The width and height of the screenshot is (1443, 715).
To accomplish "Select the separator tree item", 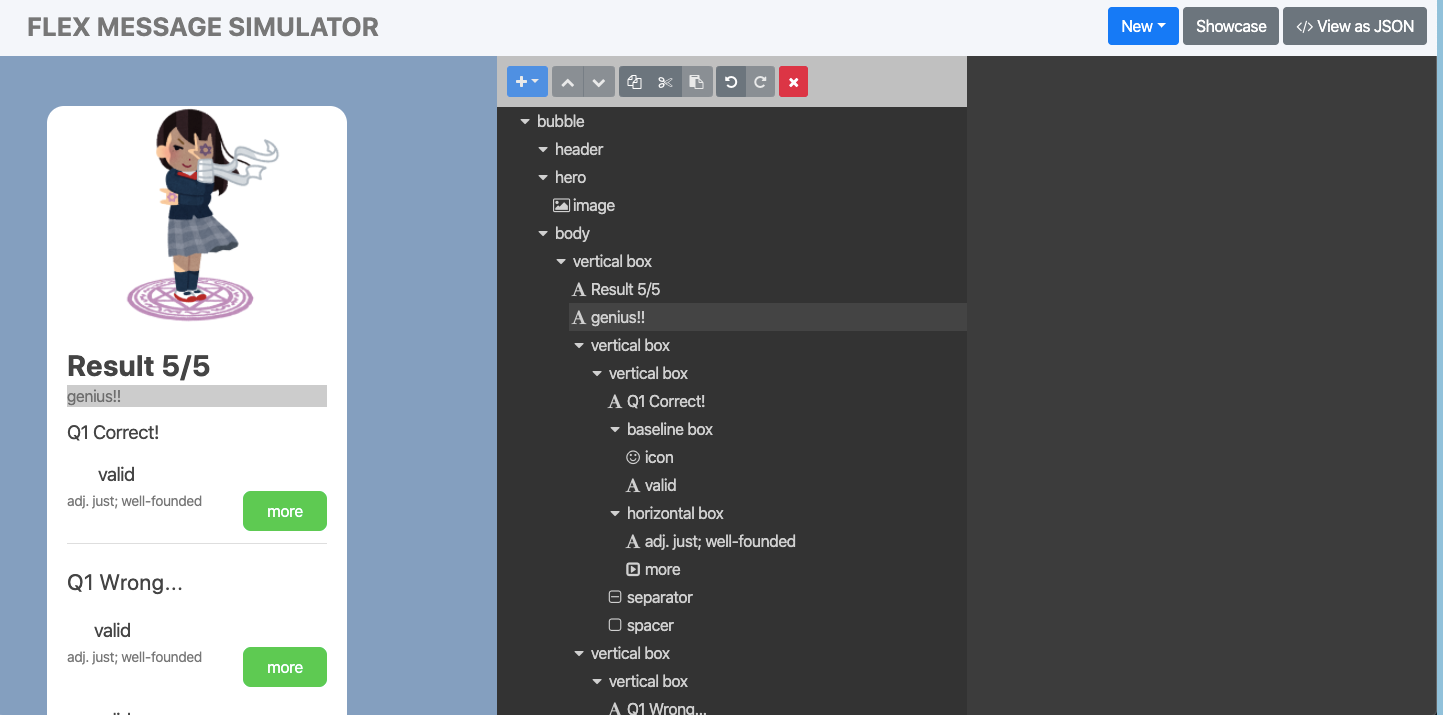I will tap(650, 597).
